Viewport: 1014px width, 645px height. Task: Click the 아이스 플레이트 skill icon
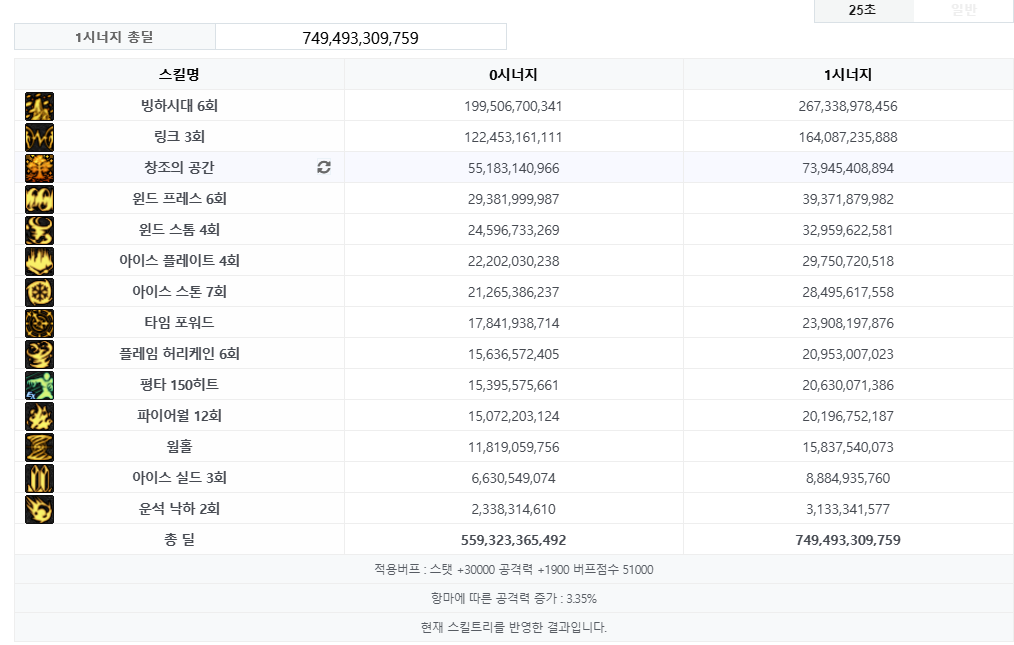pos(39,261)
